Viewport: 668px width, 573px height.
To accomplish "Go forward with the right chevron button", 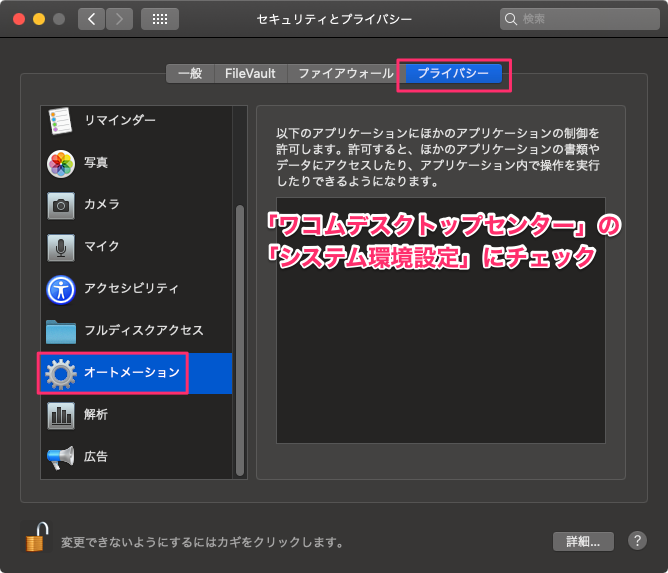I will click(119, 19).
